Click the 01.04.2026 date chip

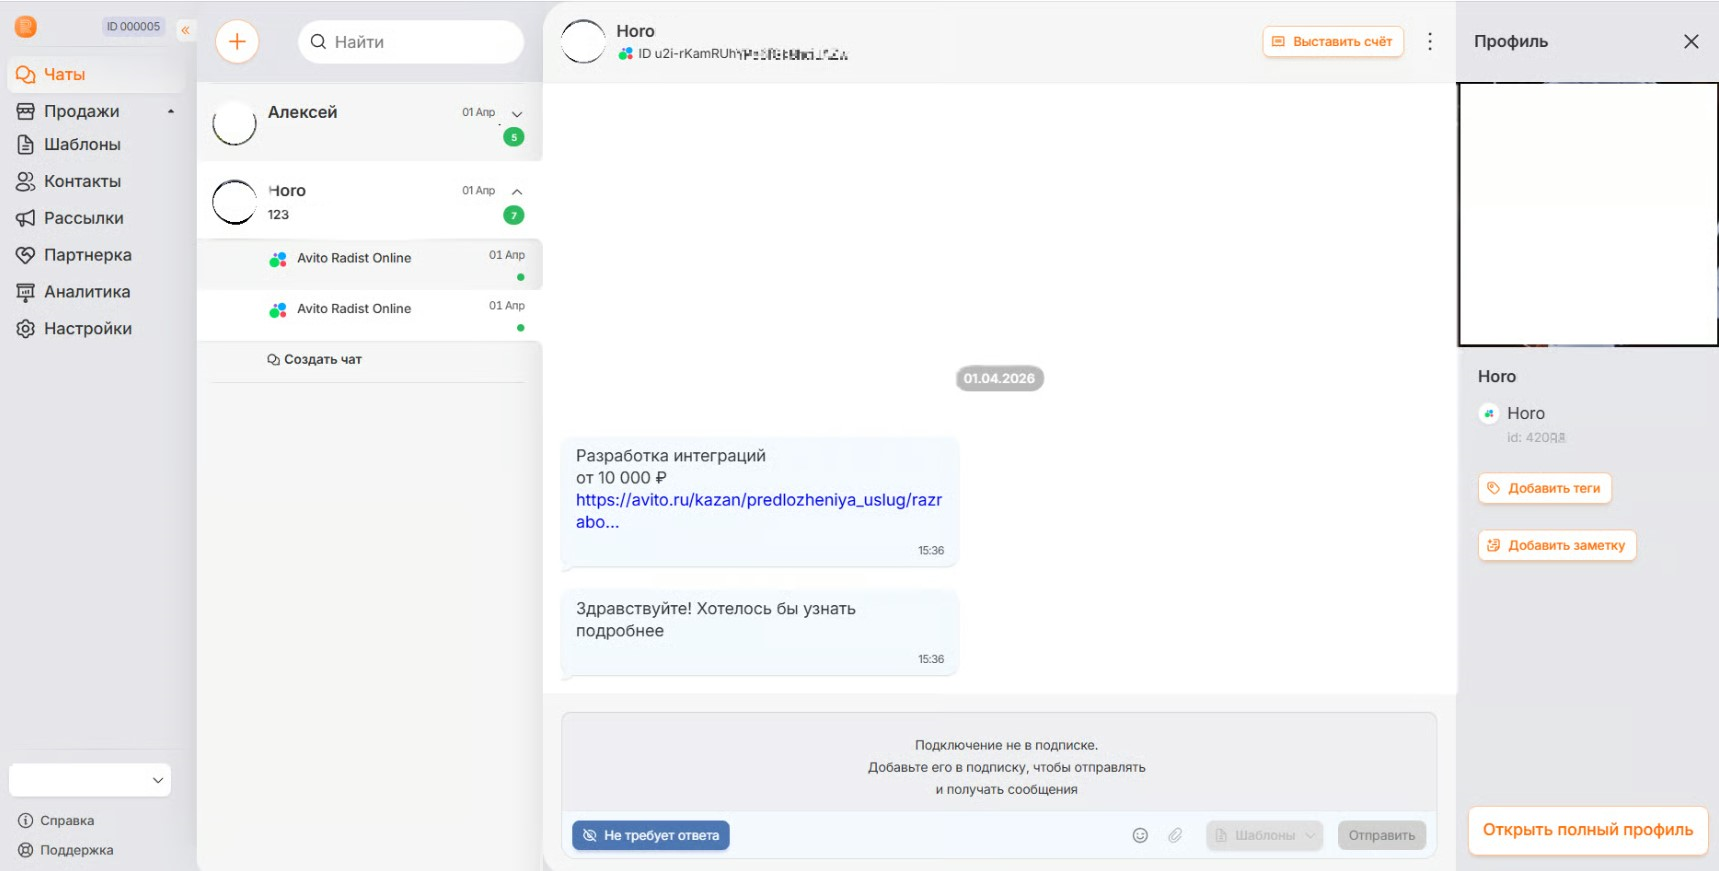[x=1000, y=379]
